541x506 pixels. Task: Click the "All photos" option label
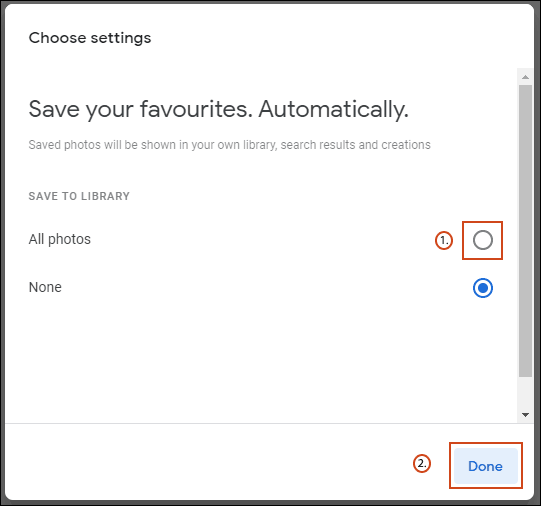pyautogui.click(x=60, y=239)
